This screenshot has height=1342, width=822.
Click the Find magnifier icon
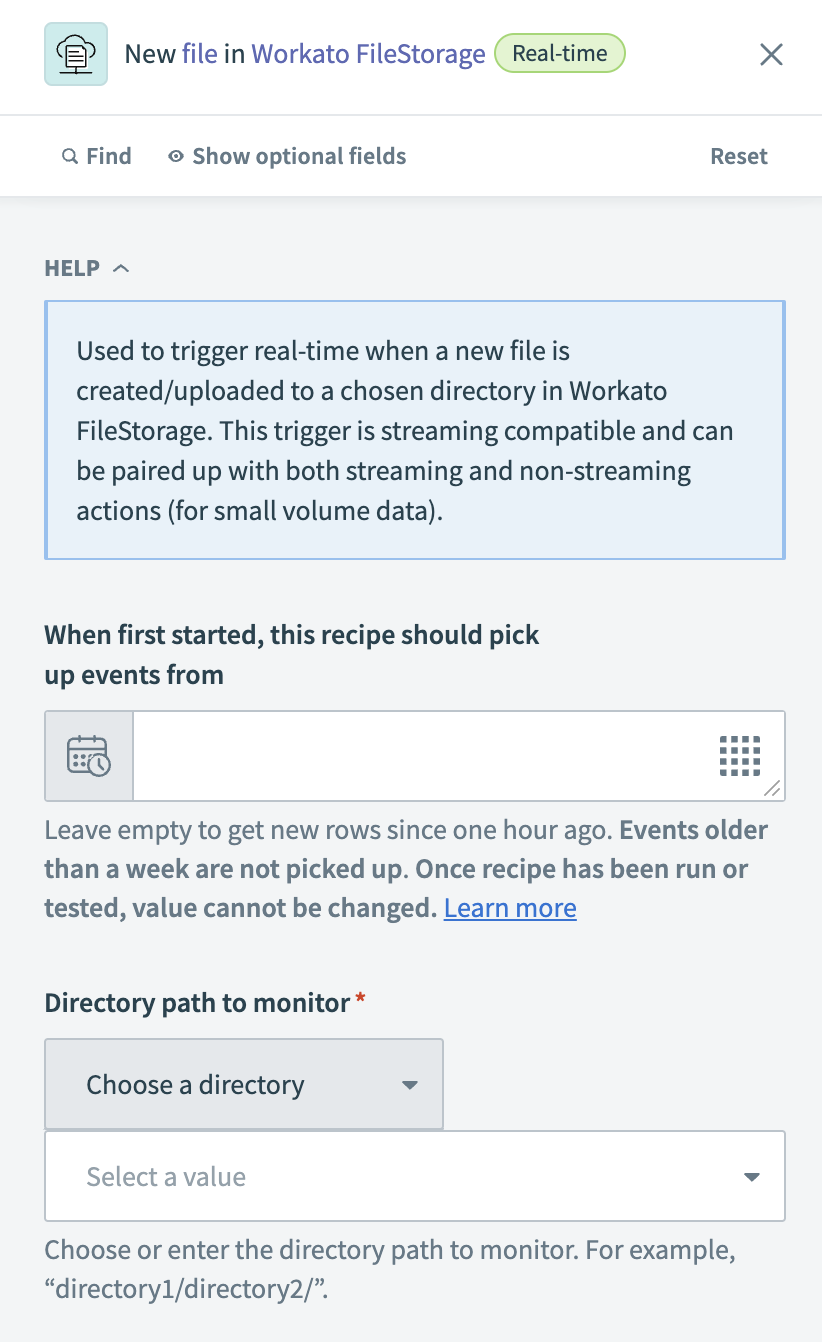click(x=70, y=156)
